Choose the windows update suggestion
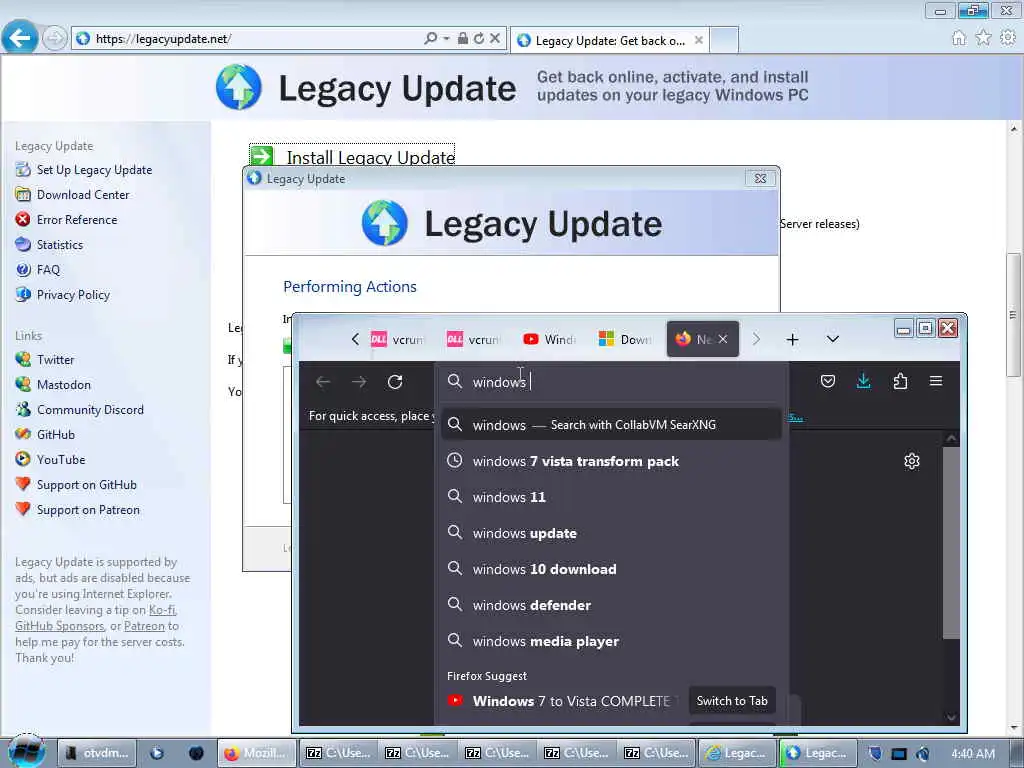 click(x=611, y=534)
